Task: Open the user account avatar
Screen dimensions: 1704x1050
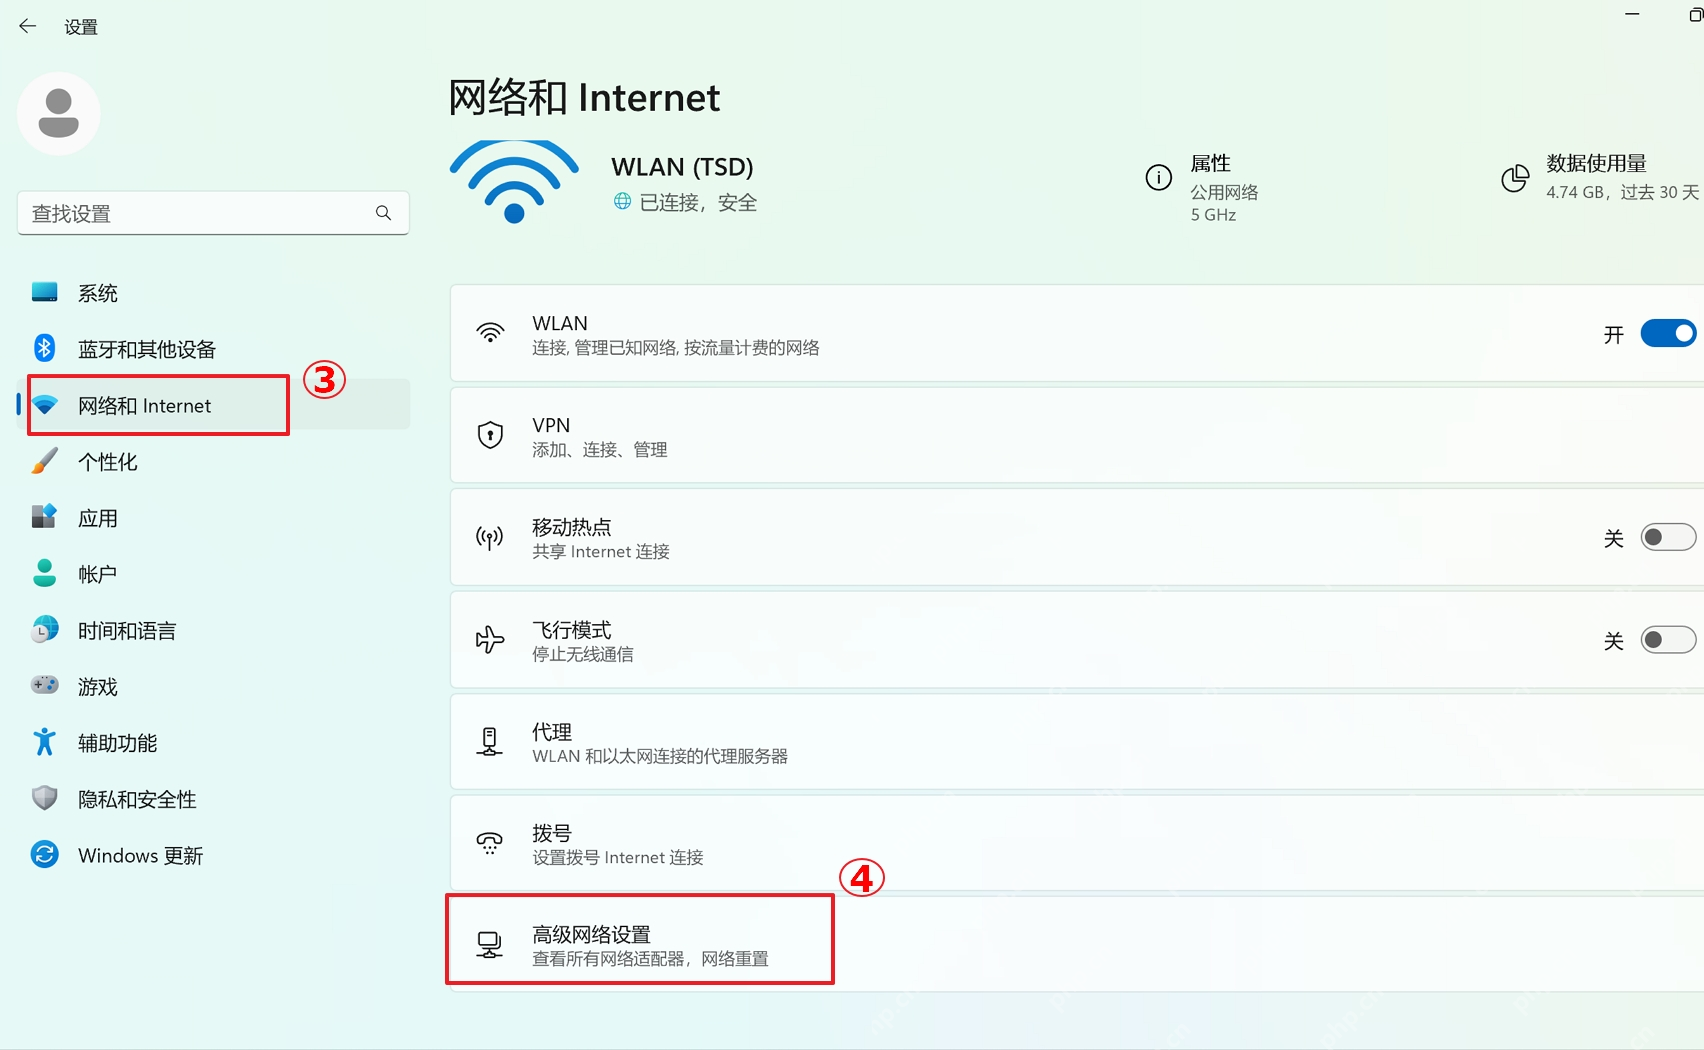Action: 58,113
